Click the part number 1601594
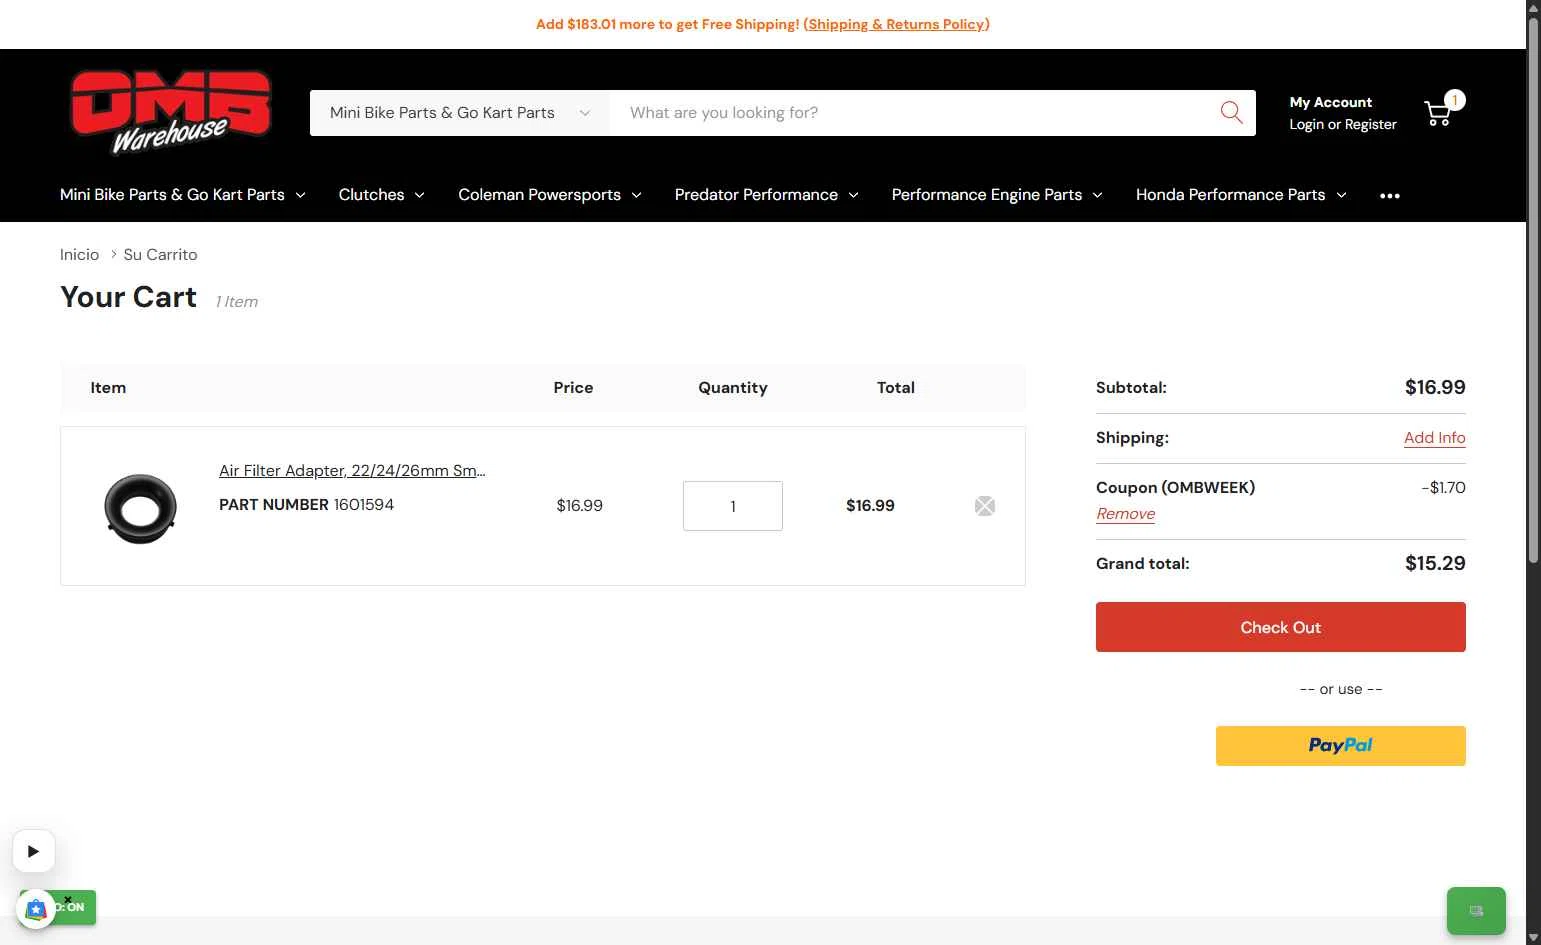Screen dimensions: 1541x945 tap(363, 505)
